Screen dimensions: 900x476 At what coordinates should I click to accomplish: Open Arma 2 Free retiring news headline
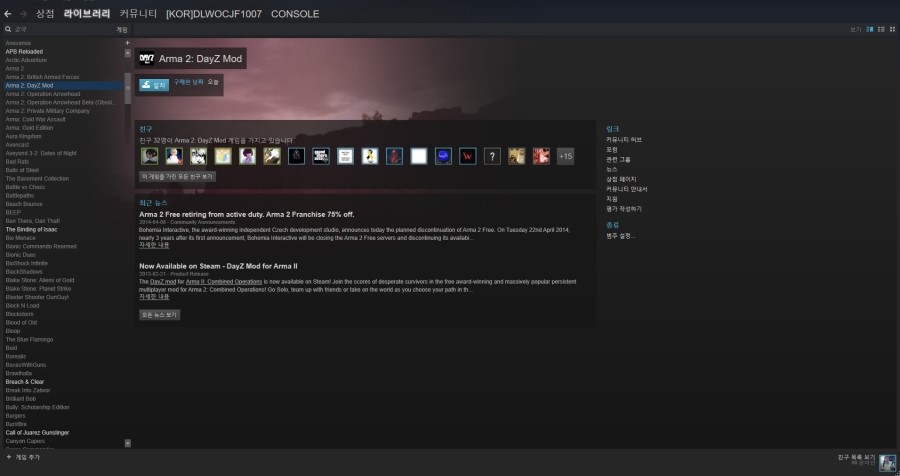tap(246, 214)
